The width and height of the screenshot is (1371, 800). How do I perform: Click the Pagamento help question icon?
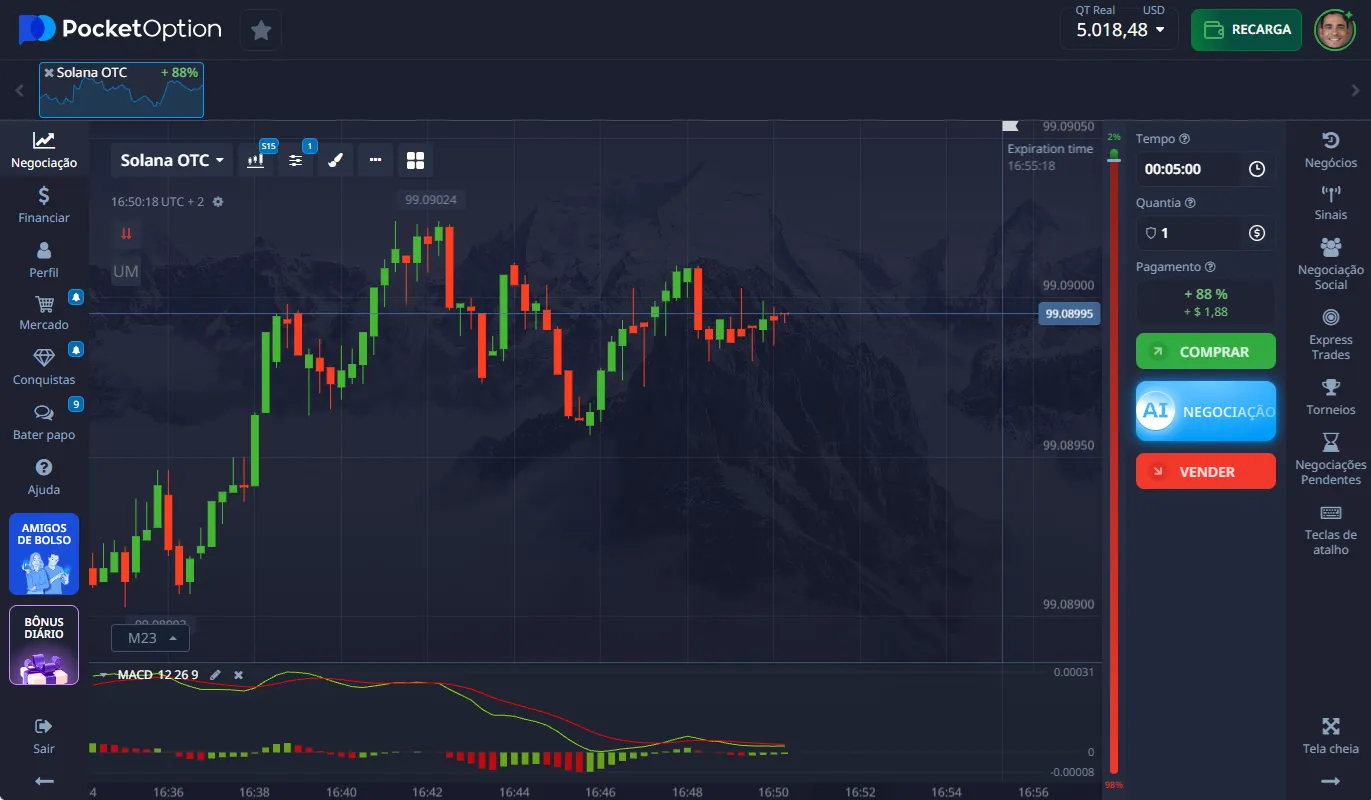click(1210, 267)
